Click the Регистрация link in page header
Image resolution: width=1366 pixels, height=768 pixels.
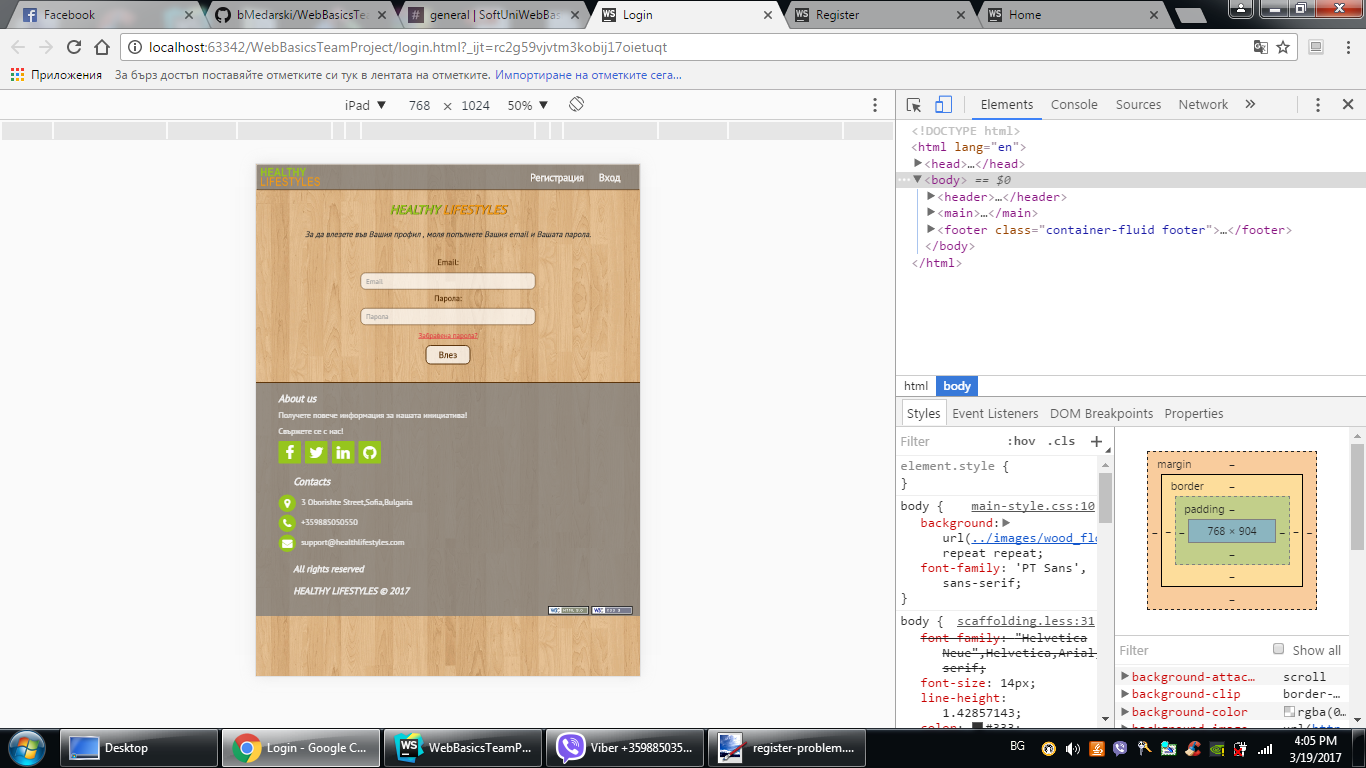coord(557,178)
